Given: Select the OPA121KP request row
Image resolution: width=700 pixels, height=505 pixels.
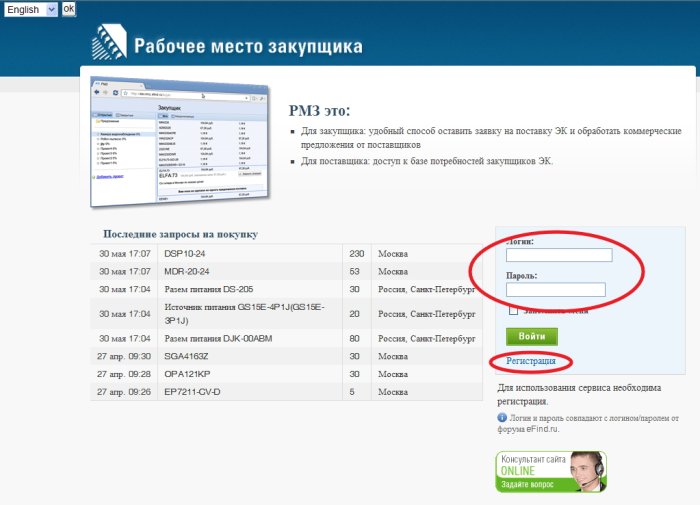Looking at the screenshot, I should [190, 374].
